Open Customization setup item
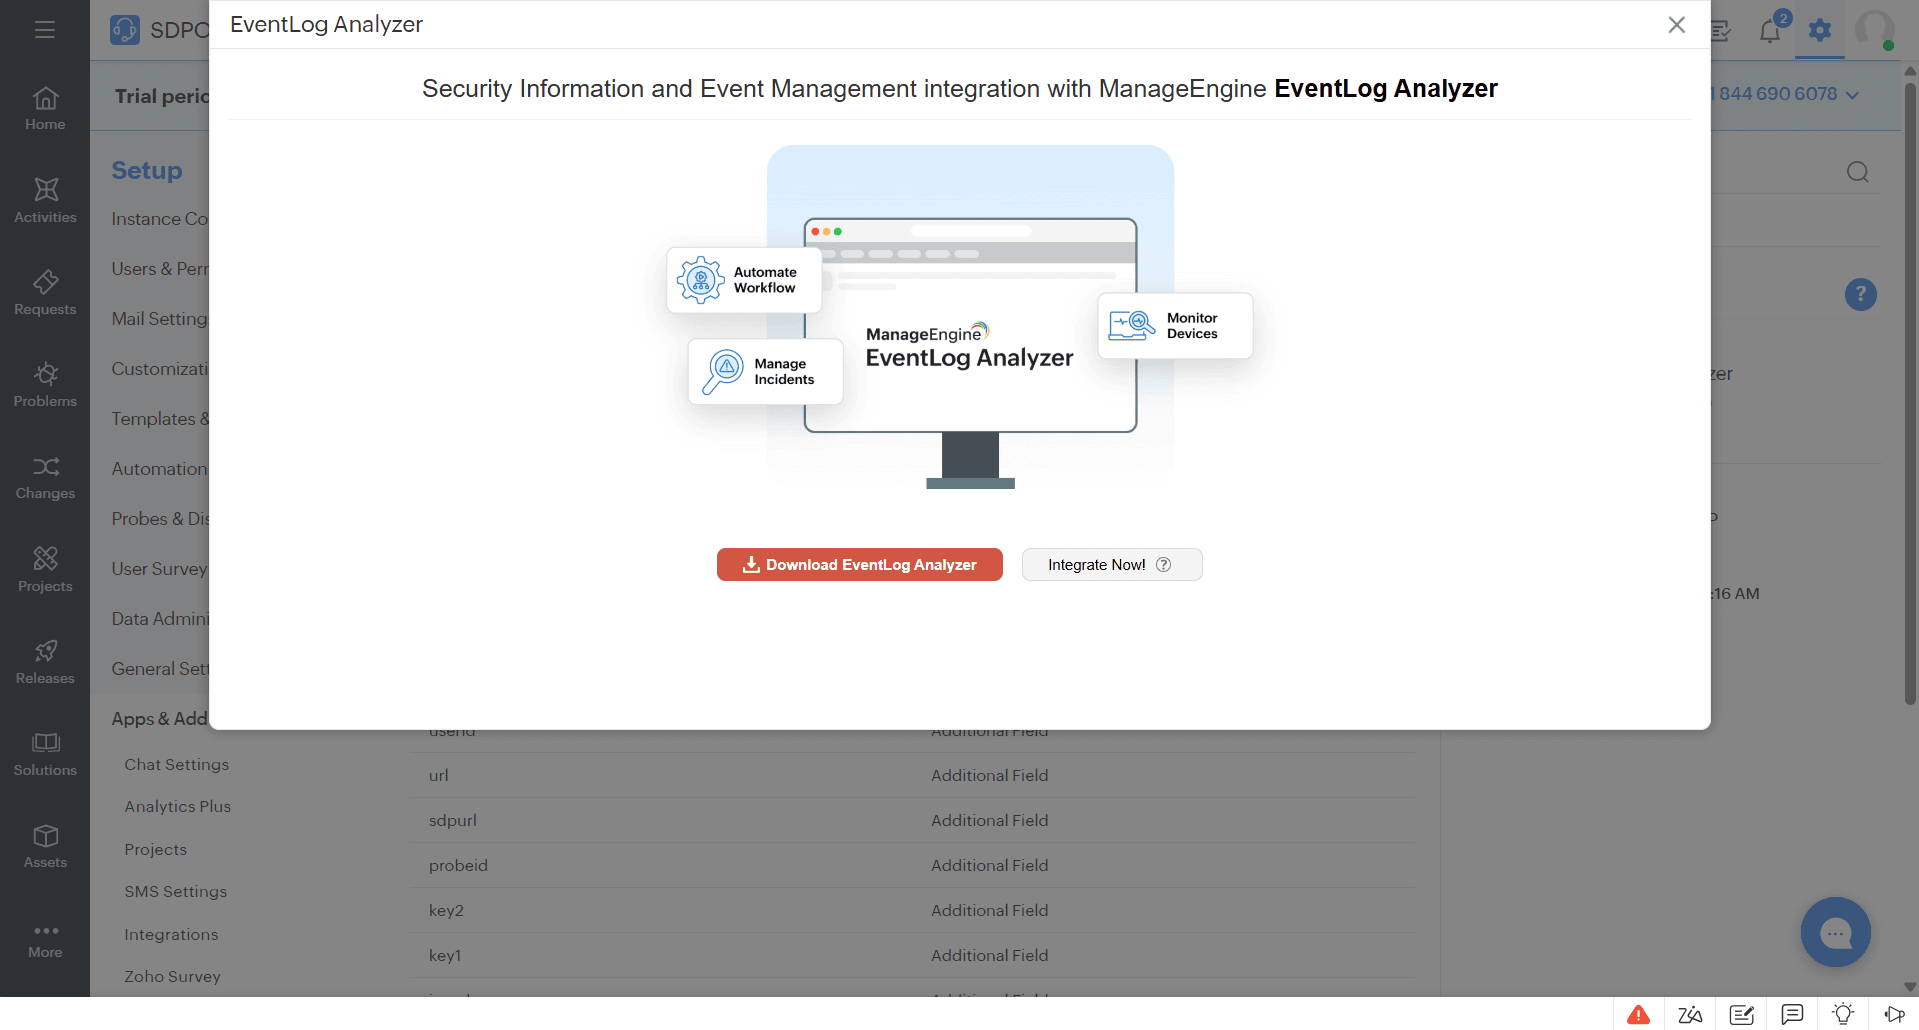Image resolution: width=1919 pixels, height=1030 pixels. [160, 369]
